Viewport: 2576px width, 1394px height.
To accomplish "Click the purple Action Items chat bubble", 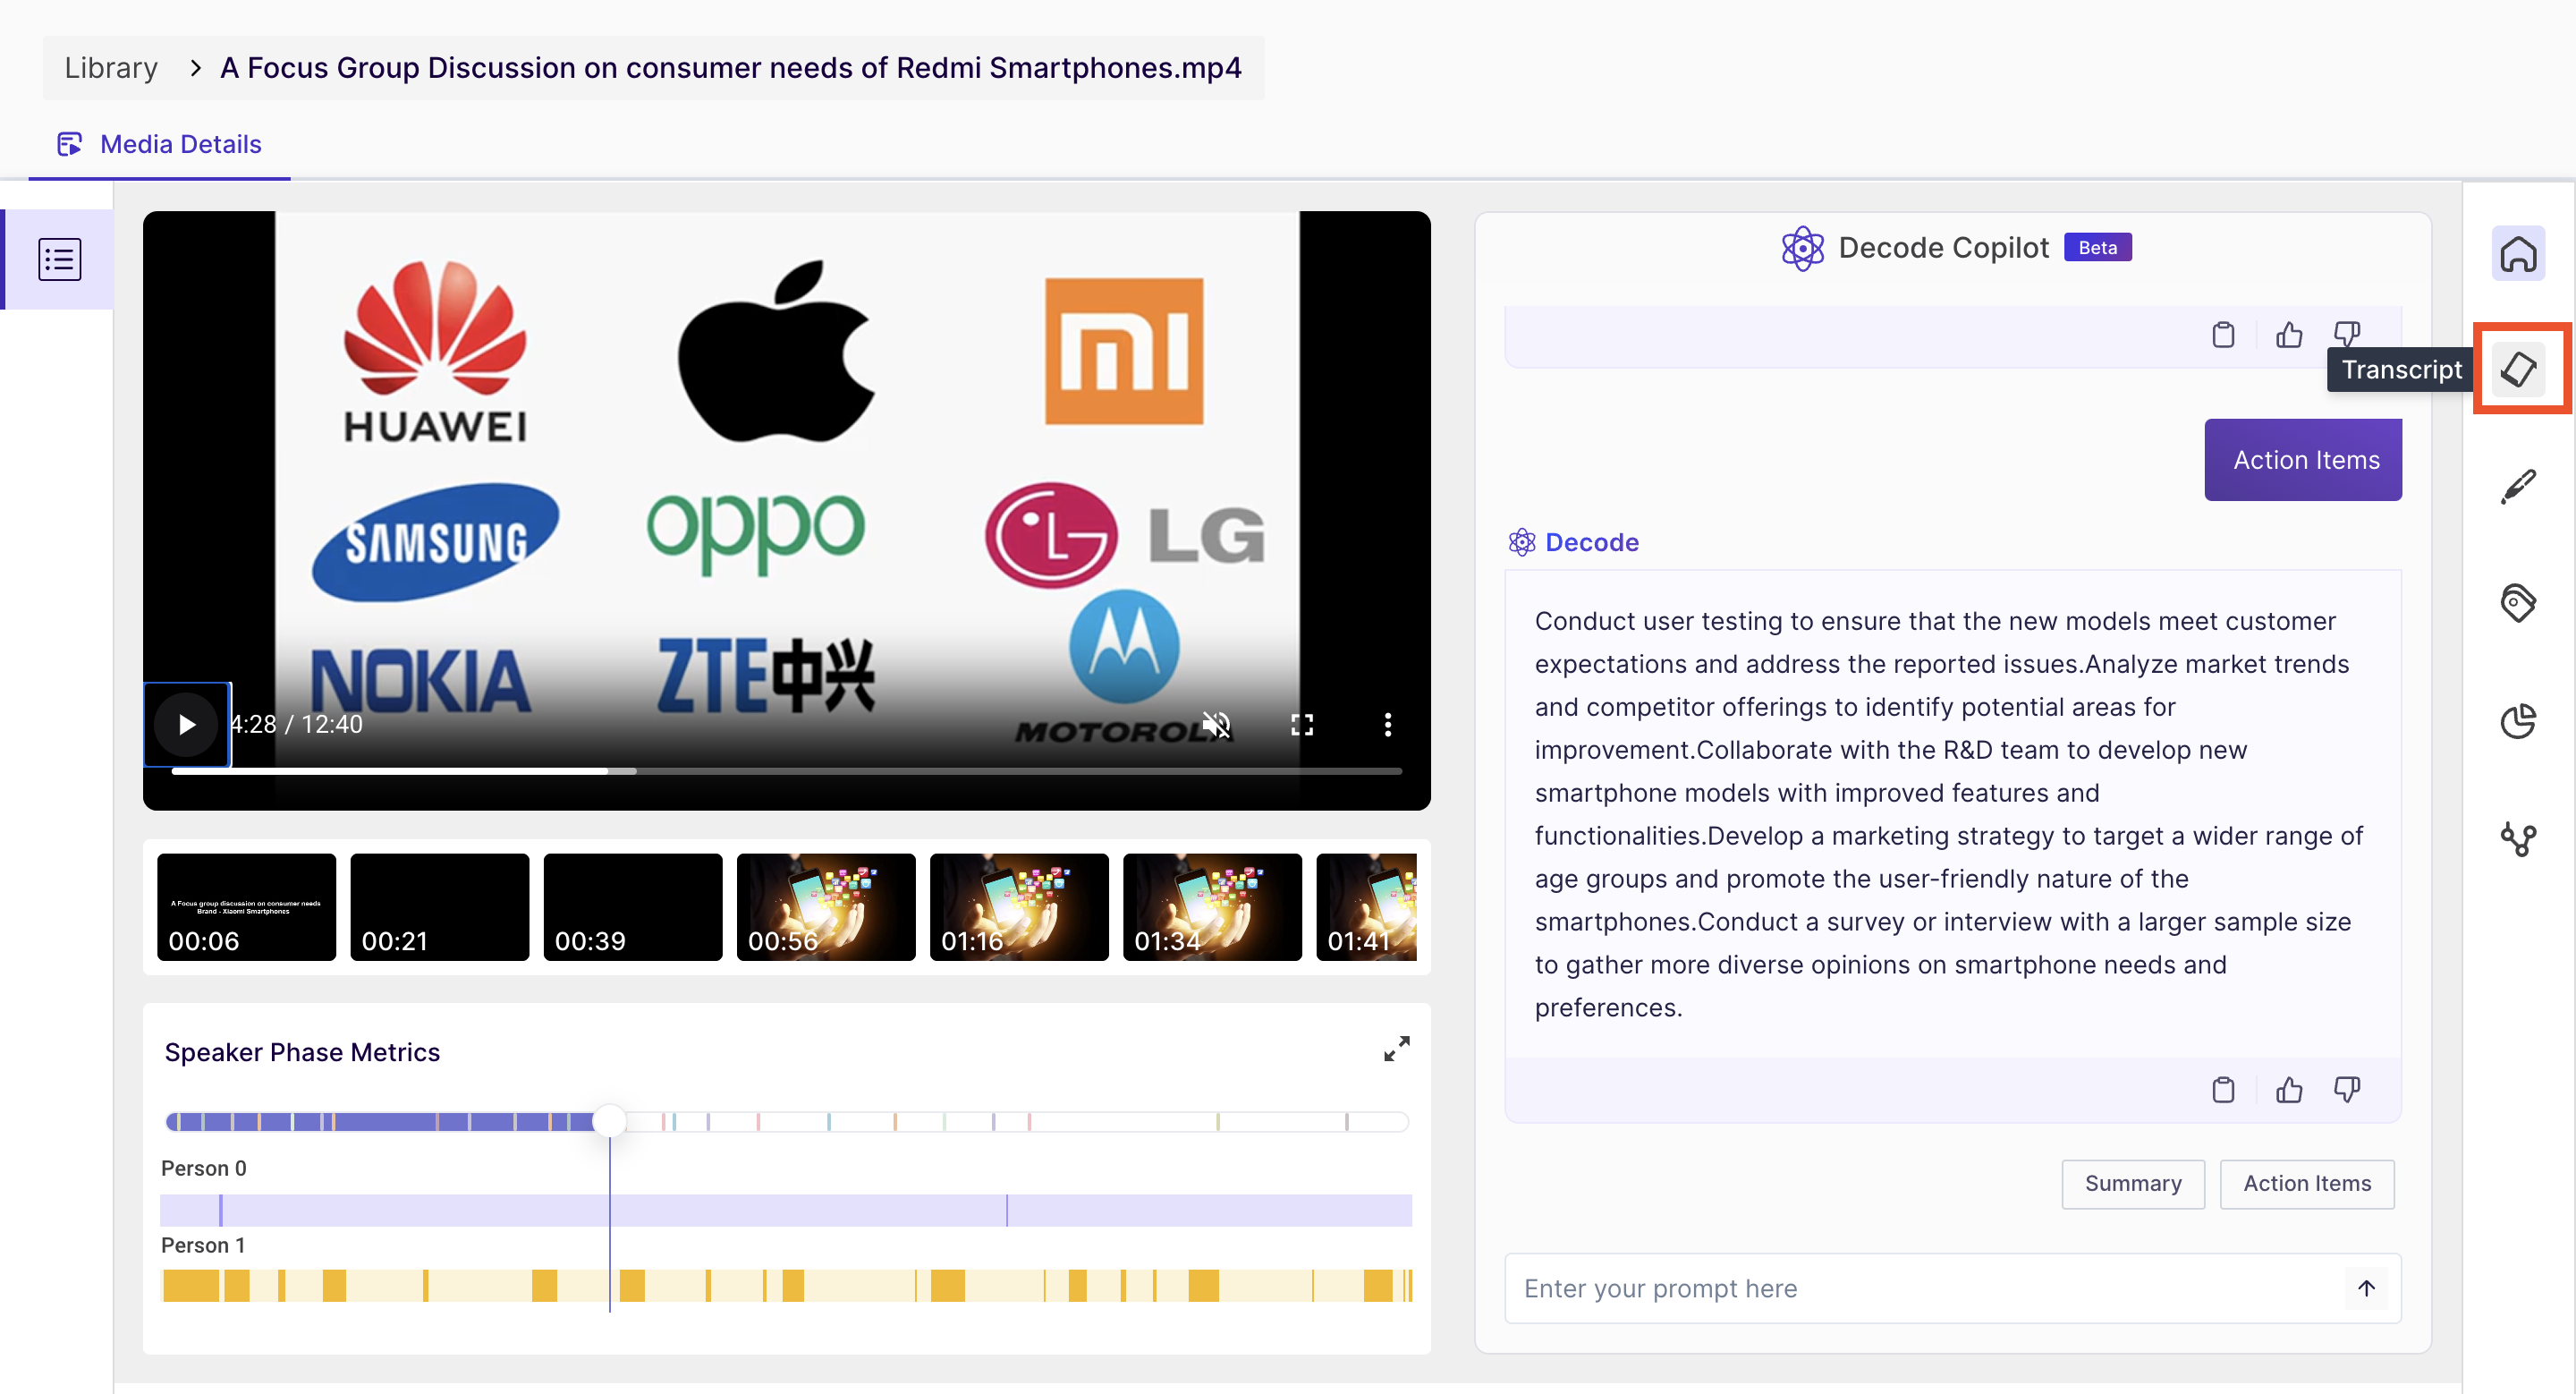I will click(x=2302, y=460).
